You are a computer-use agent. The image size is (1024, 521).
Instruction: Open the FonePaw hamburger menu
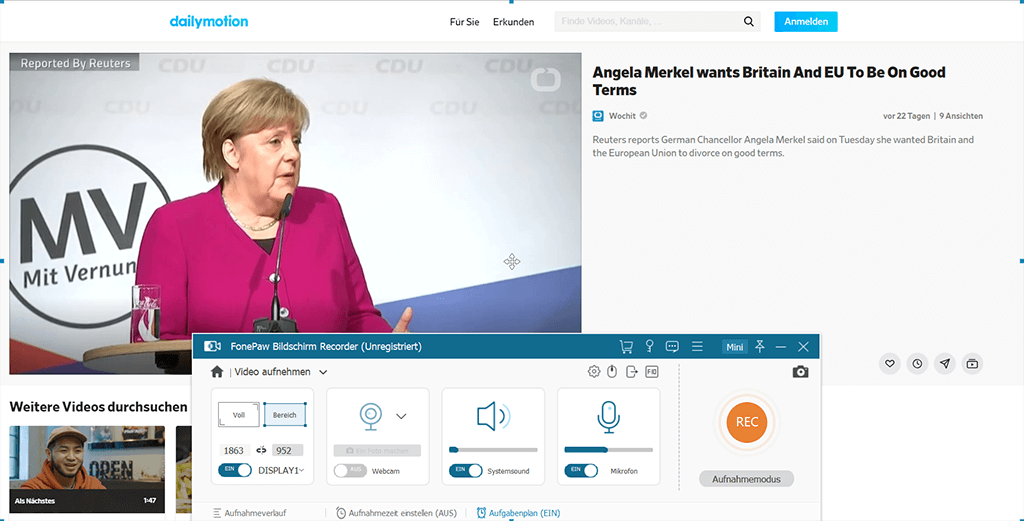click(x=697, y=347)
